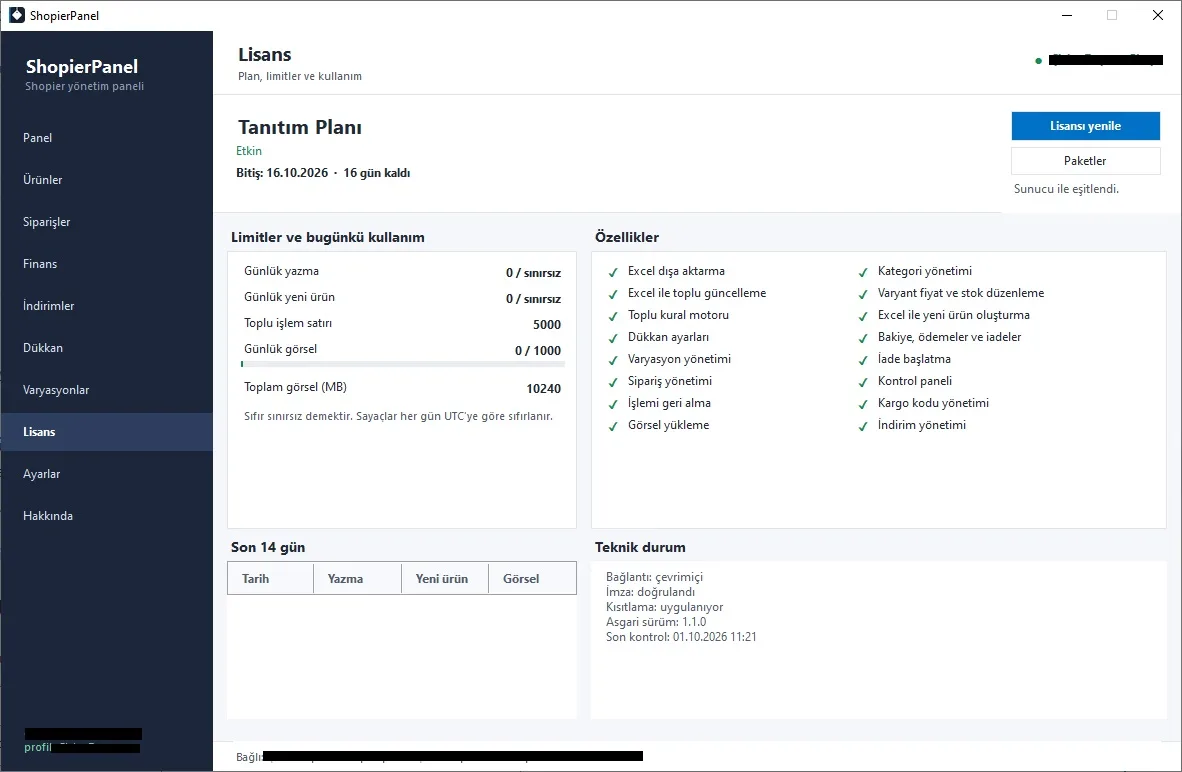Click the checkmark beside Varyasyon yönetimi

(x=613, y=360)
